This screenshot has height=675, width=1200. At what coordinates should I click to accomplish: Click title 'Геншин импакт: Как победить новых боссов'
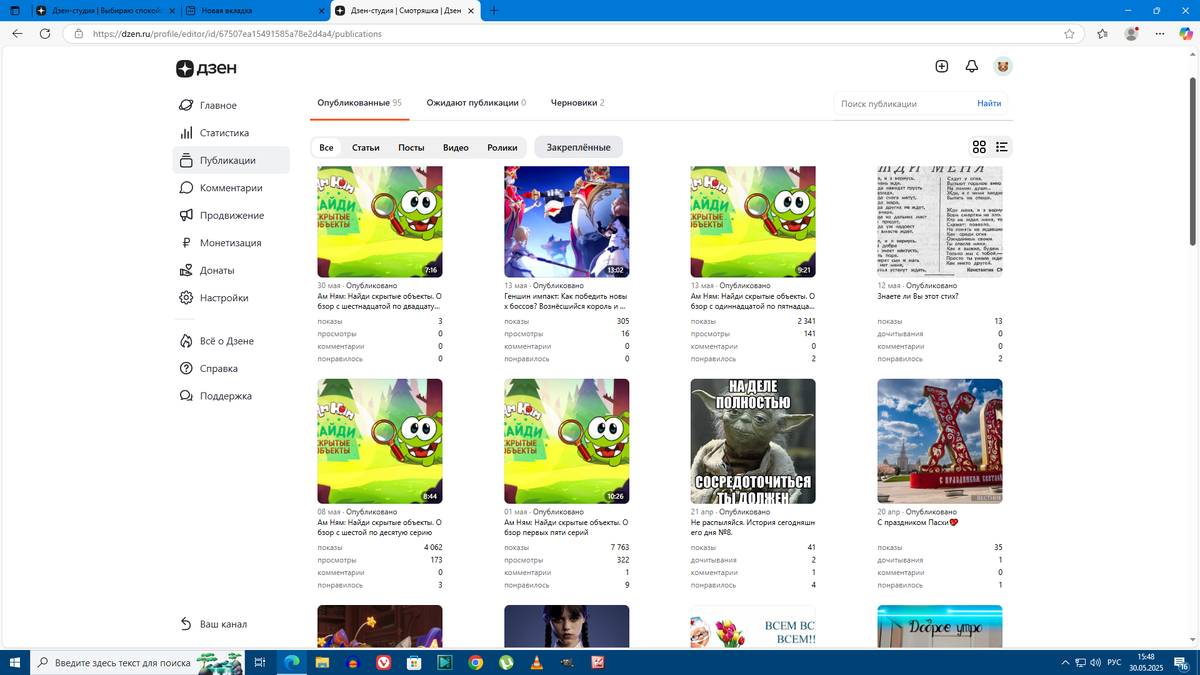coord(566,301)
